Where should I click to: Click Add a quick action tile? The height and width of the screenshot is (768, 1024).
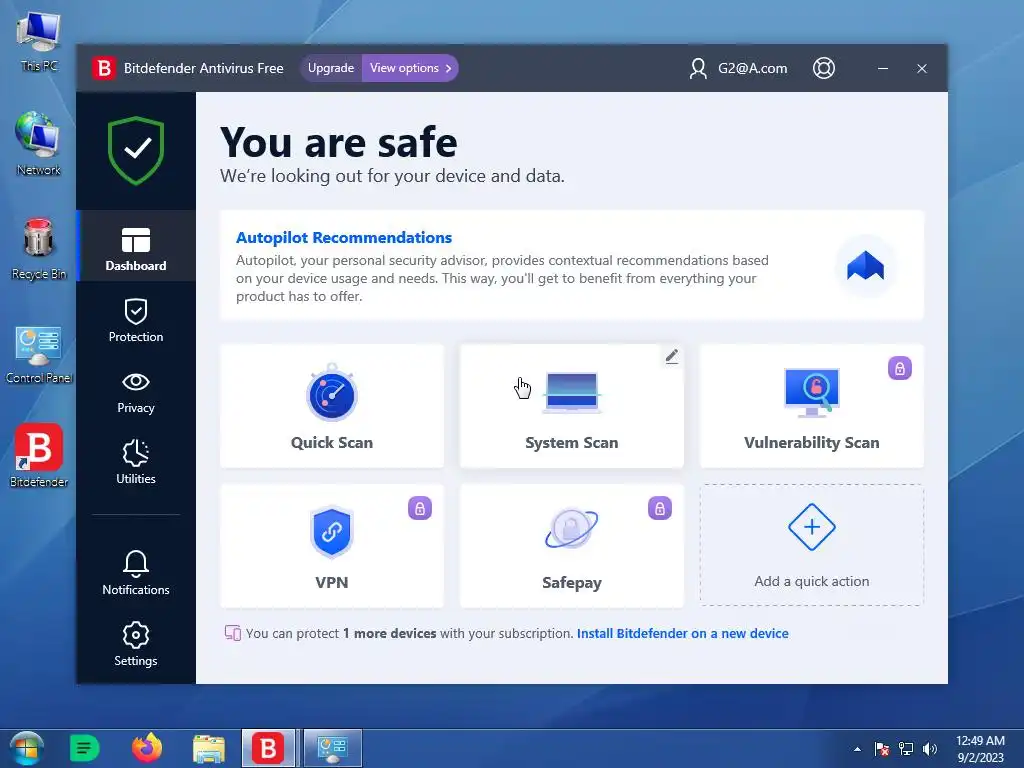tap(812, 545)
